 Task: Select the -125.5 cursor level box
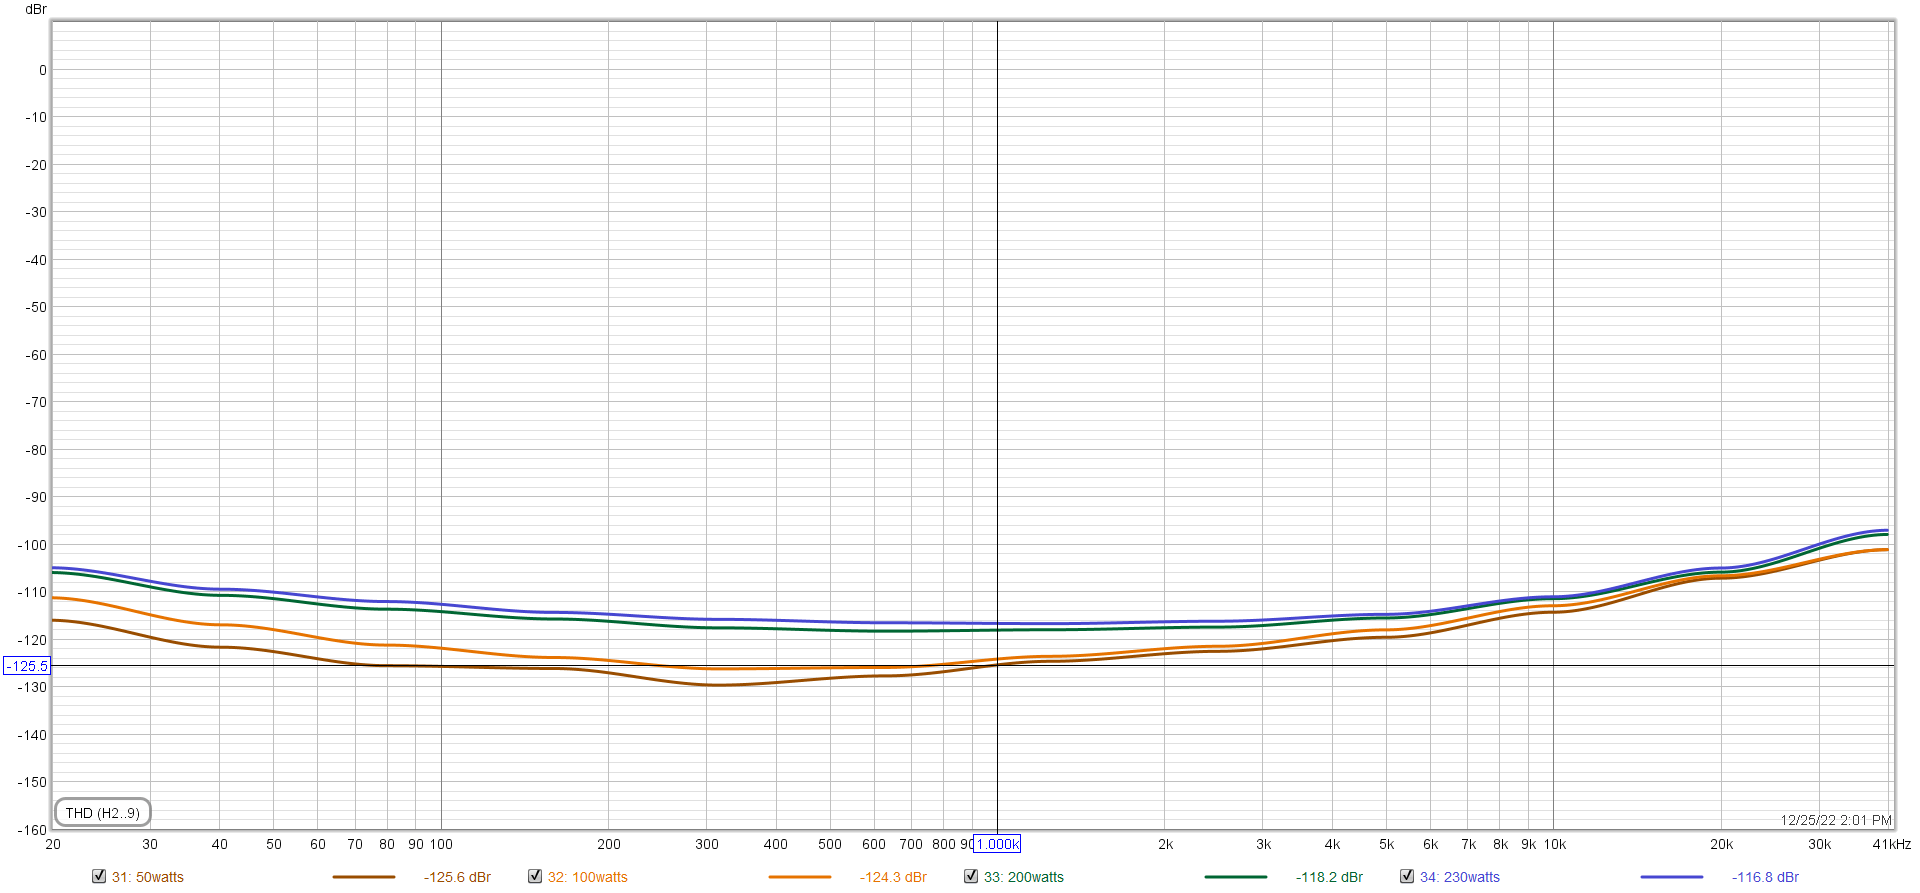tap(27, 666)
